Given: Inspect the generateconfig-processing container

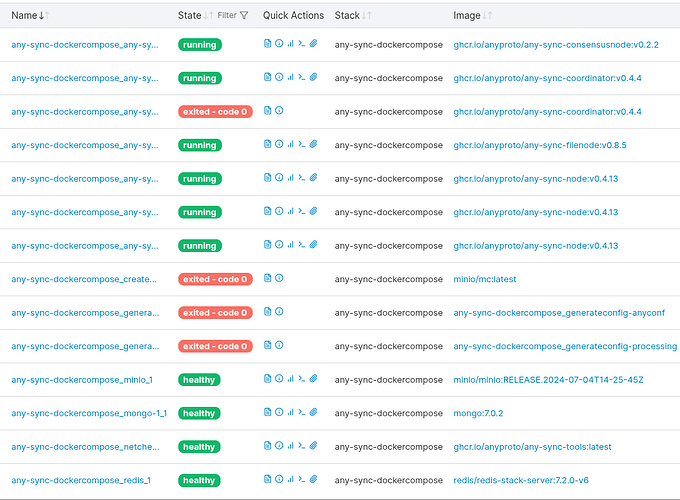Looking at the screenshot, I should [x=279, y=345].
